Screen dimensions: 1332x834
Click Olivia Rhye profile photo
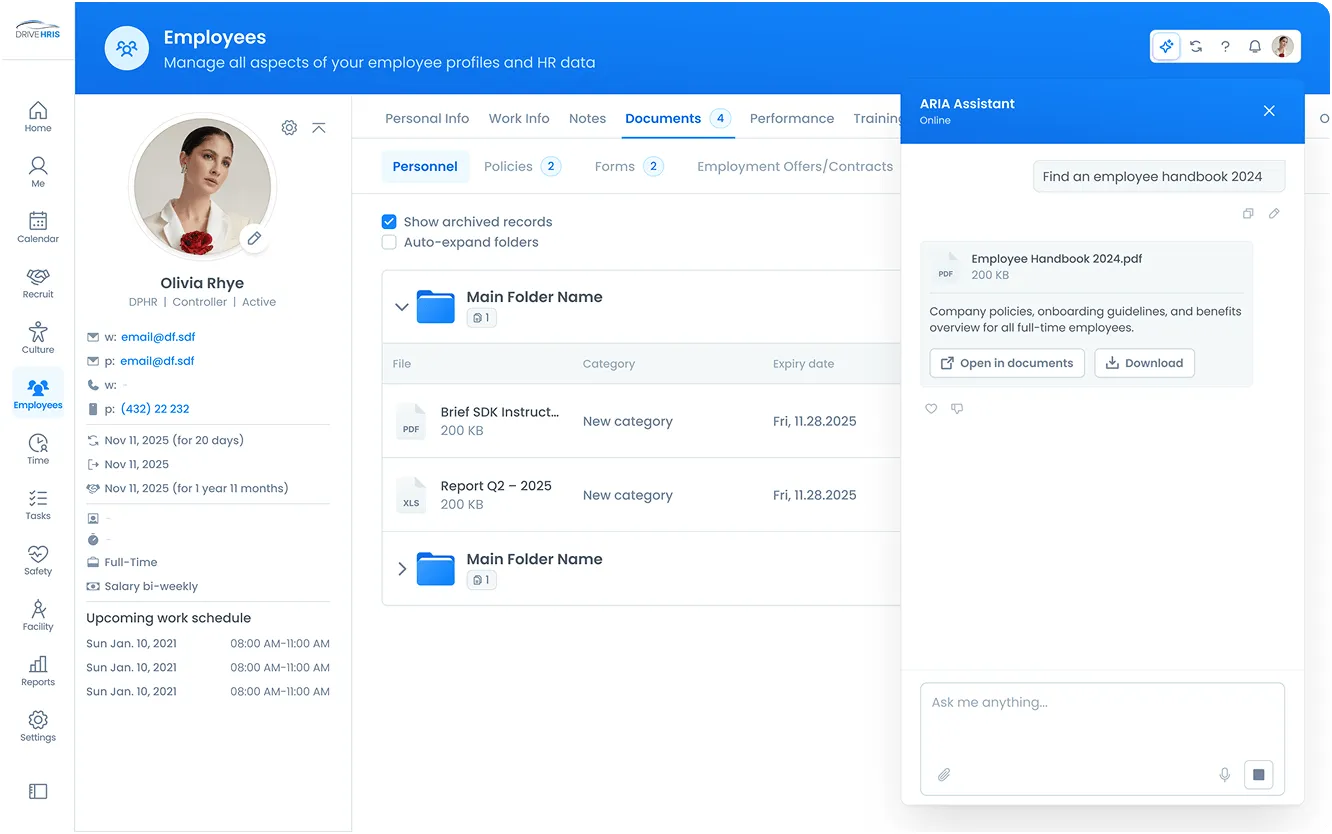203,188
